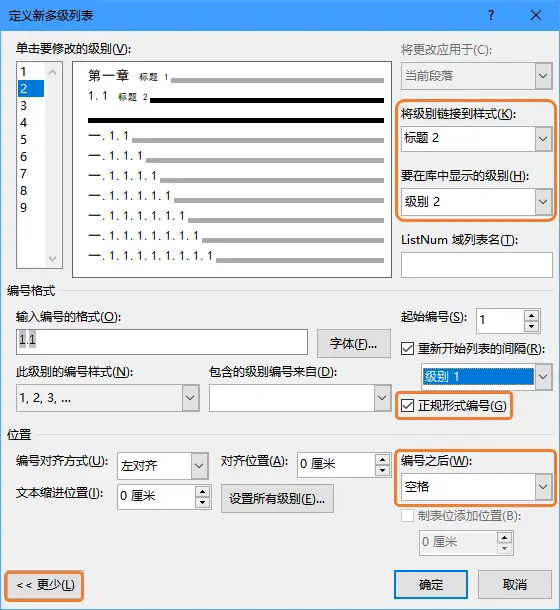
Task: Select level 2 in the level list
Action: (x=31, y=89)
